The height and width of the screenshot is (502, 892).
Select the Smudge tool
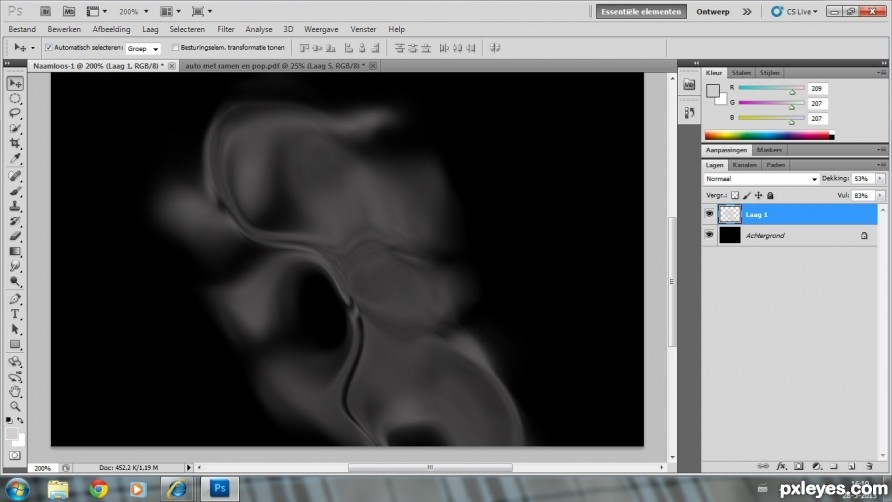pos(15,266)
